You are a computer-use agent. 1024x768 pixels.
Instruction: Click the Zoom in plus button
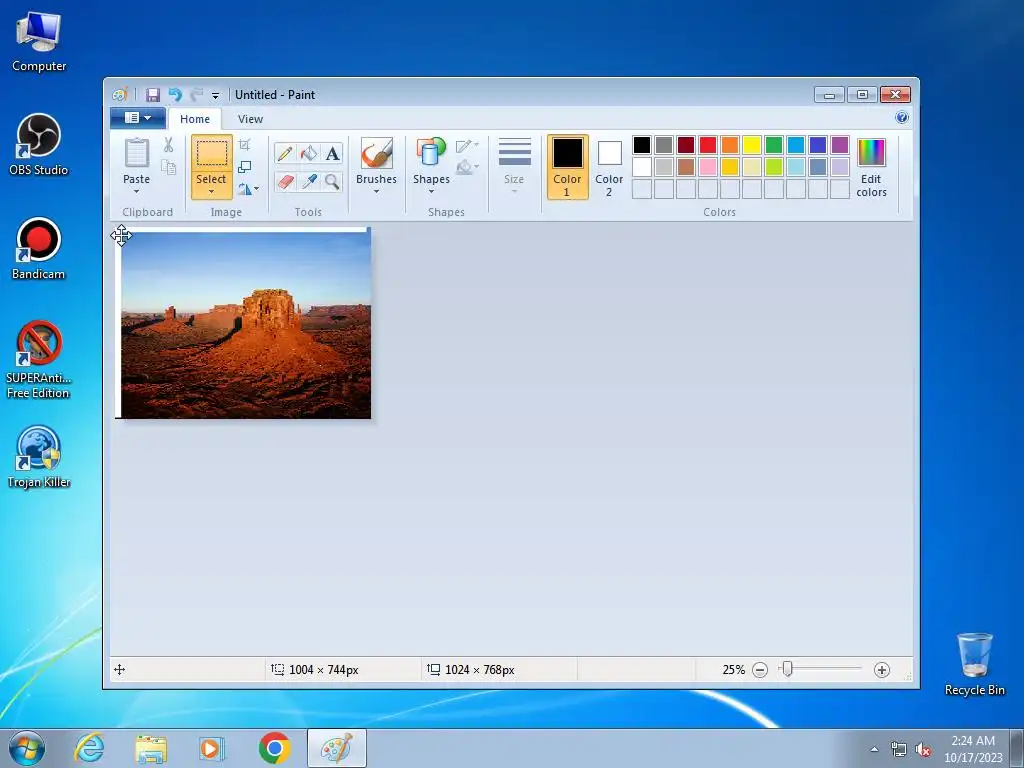[x=882, y=670]
